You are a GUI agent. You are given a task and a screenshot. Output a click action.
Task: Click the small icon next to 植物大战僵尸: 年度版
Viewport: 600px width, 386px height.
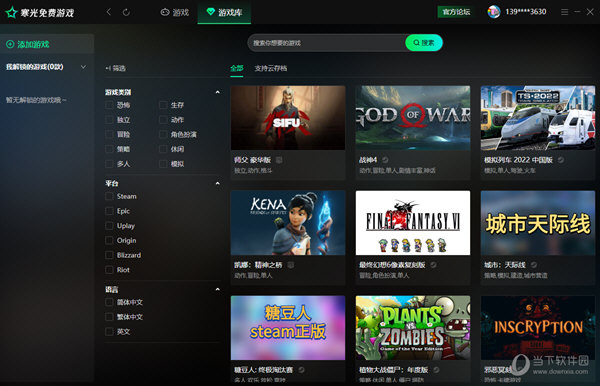point(436,370)
